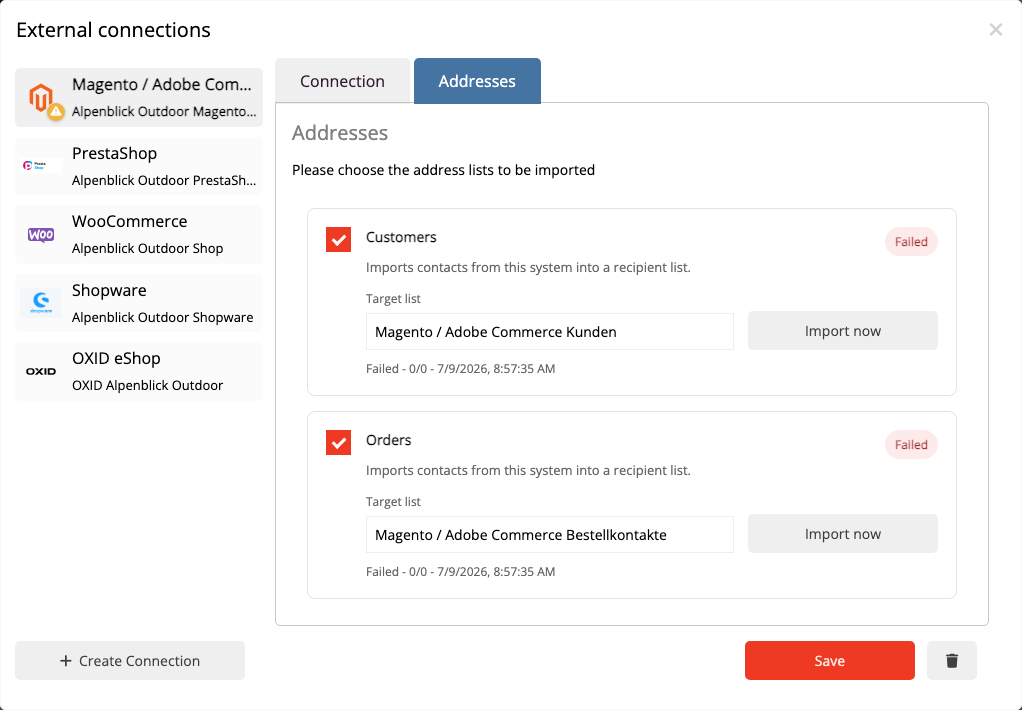The image size is (1022, 710).
Task: Delete connection with the trash icon
Action: (952, 660)
